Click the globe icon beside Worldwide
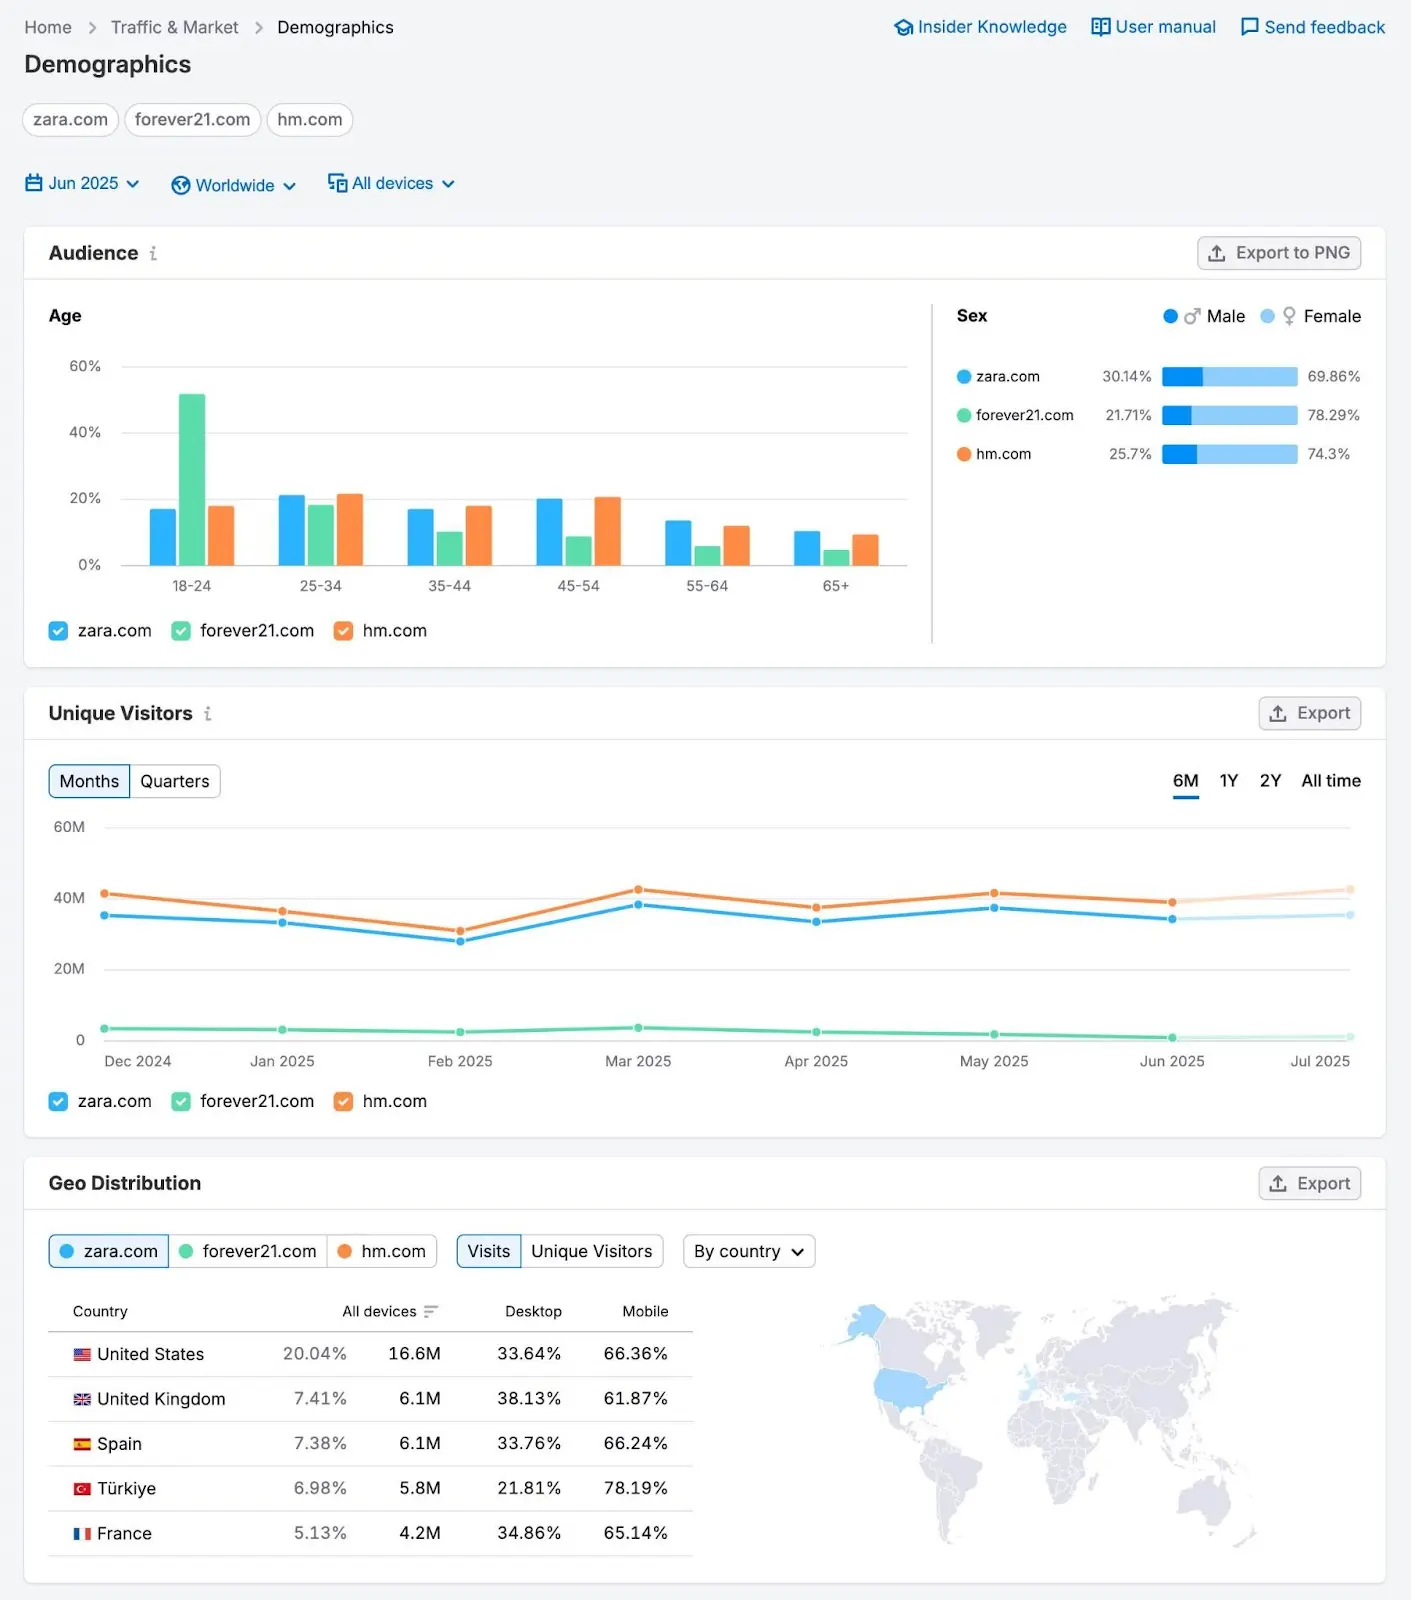 [x=181, y=186]
